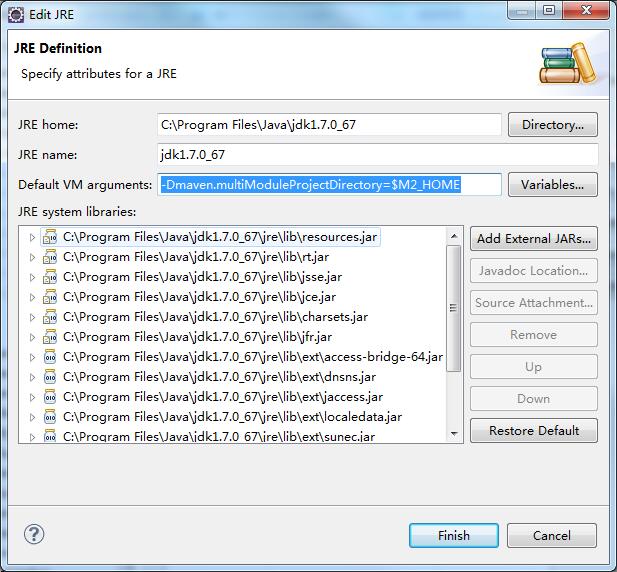Click the jar icon beside jfr.jar

coord(50,337)
